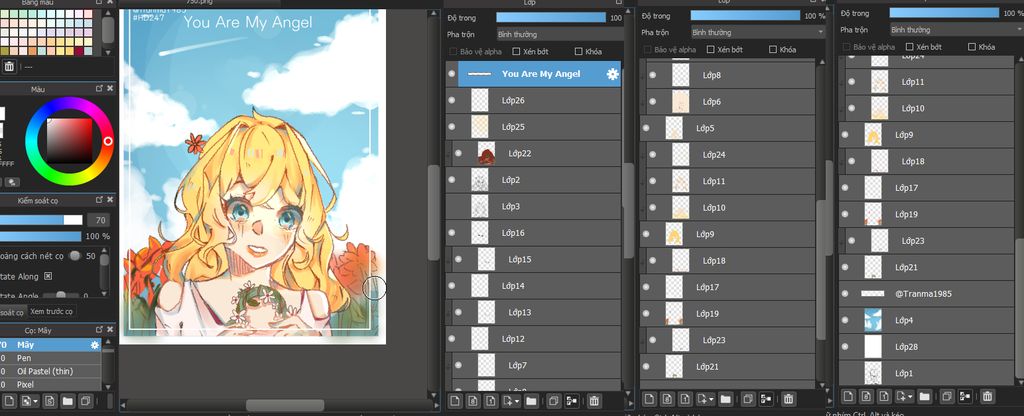Close the Màu color panel

110,88
